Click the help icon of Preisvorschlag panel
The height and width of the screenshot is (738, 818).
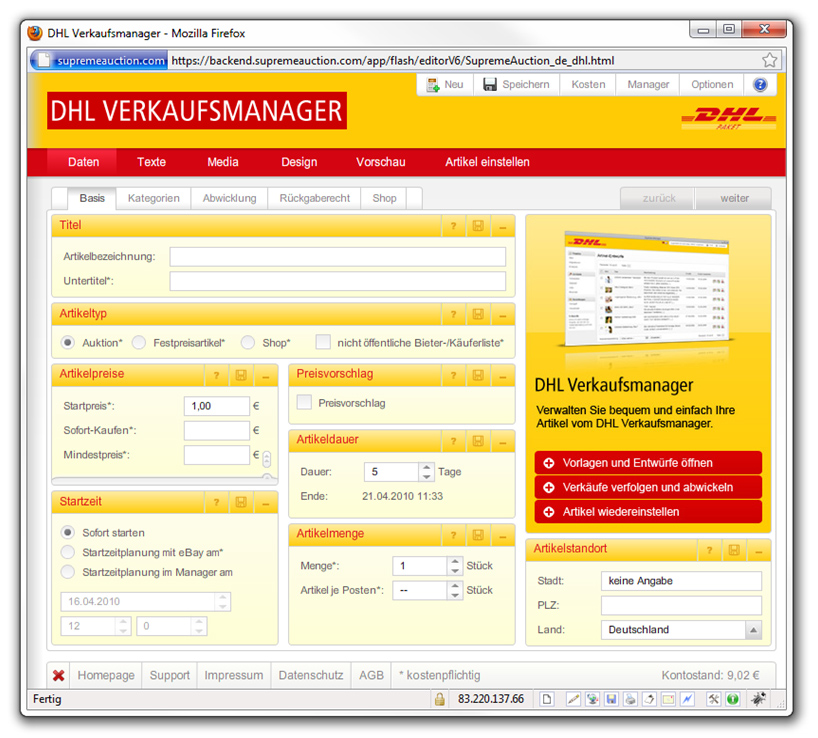coord(453,375)
